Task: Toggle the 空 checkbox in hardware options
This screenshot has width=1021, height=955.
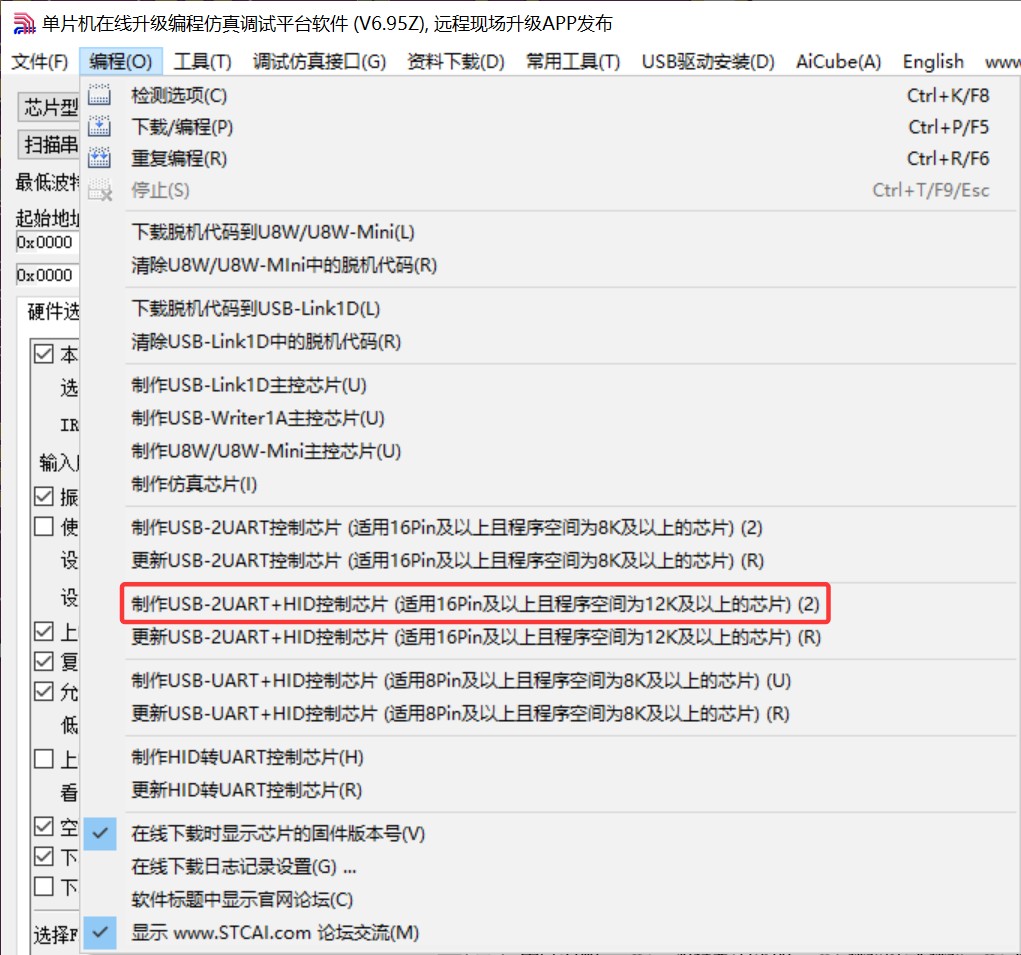Action: 44,826
